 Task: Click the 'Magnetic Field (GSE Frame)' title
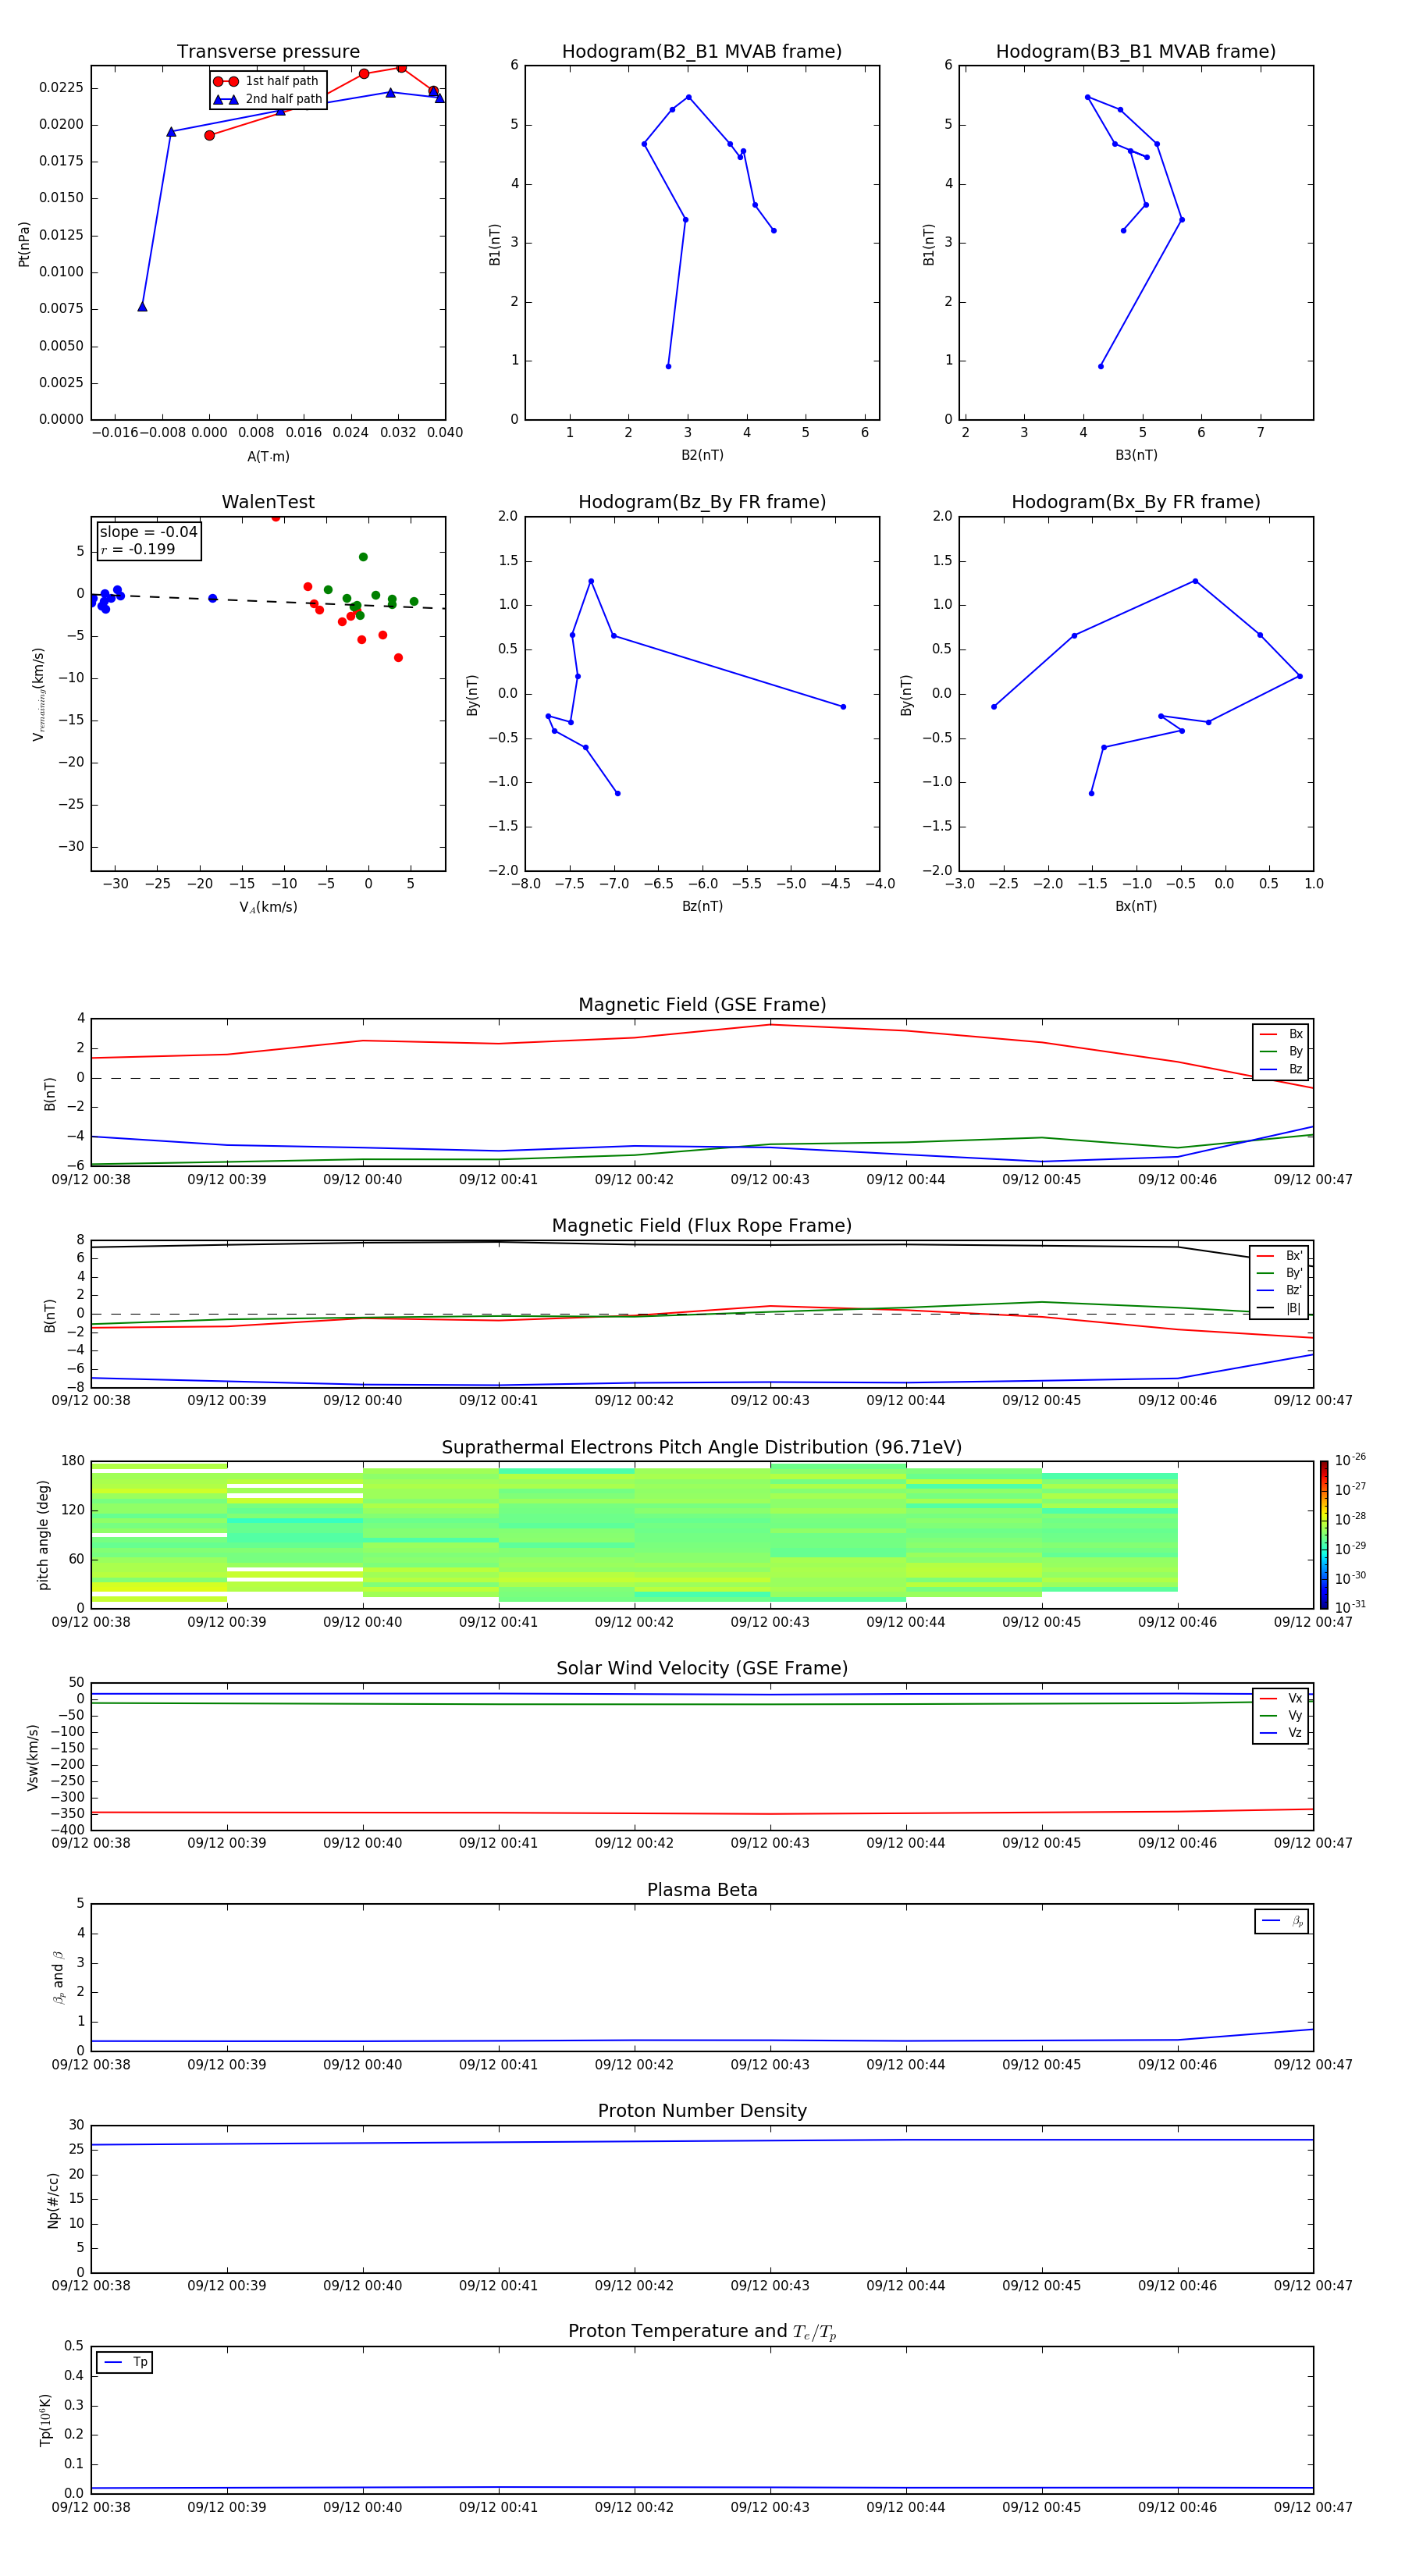(x=702, y=1005)
